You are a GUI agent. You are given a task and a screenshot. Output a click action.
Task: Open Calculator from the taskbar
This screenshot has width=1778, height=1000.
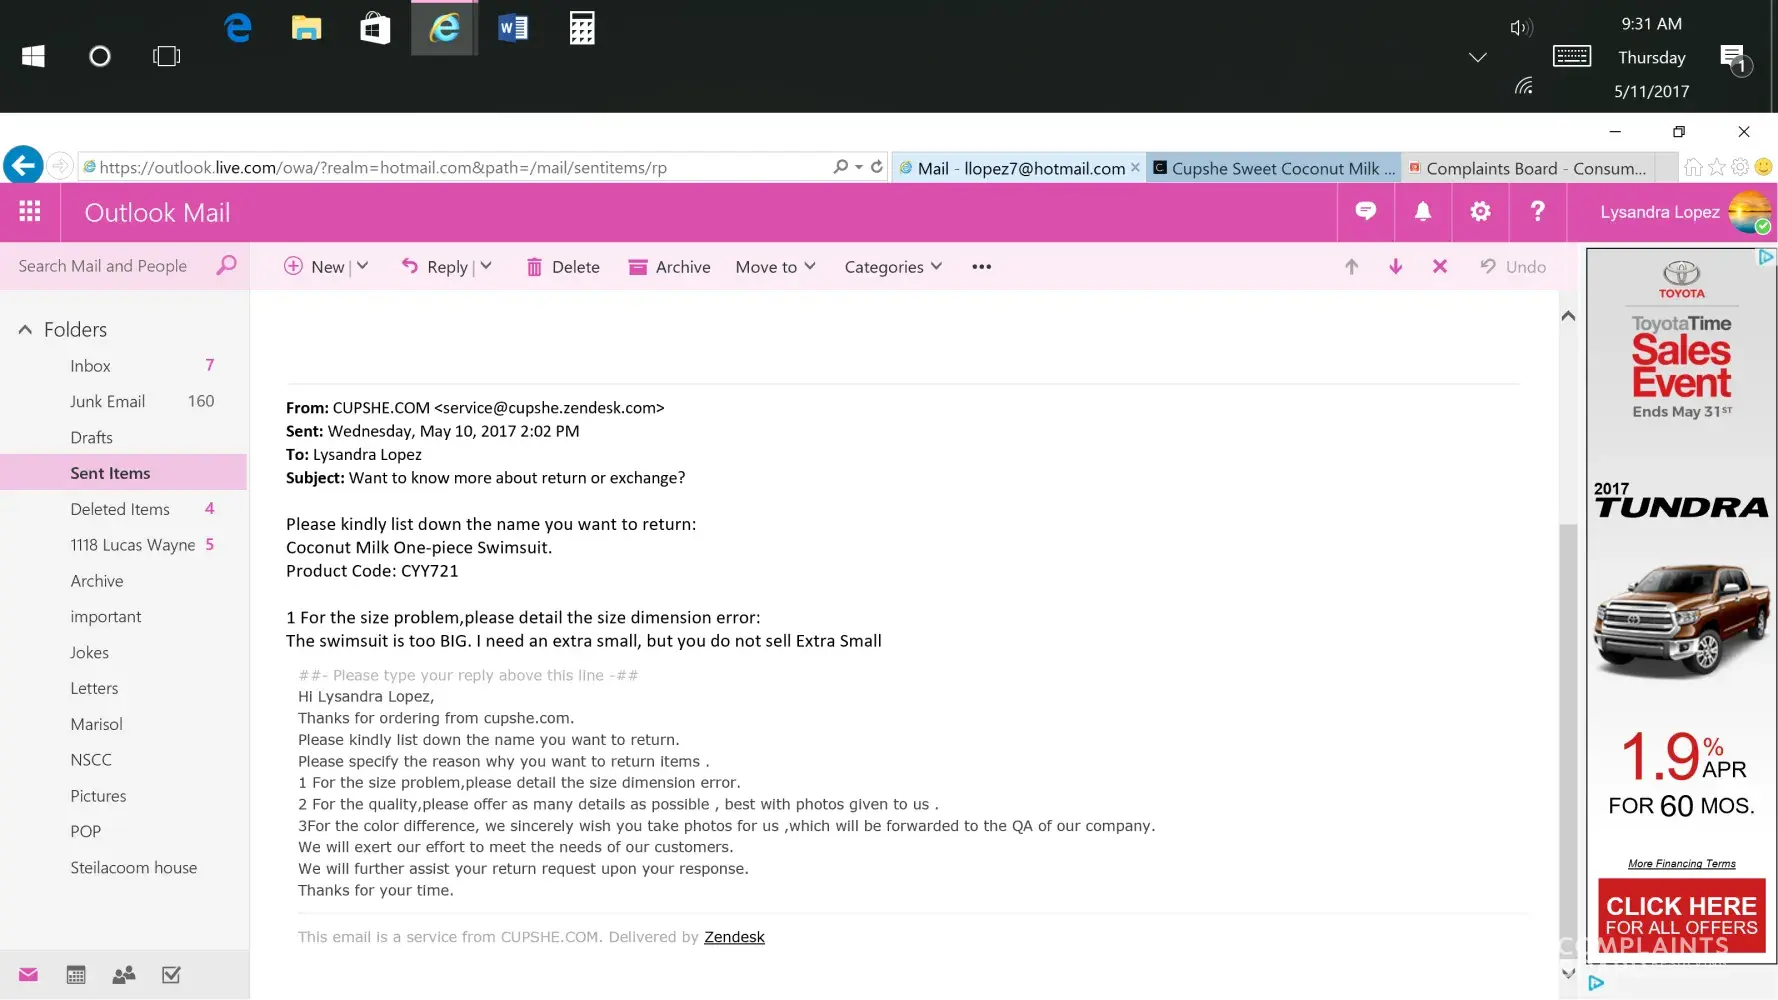click(582, 28)
